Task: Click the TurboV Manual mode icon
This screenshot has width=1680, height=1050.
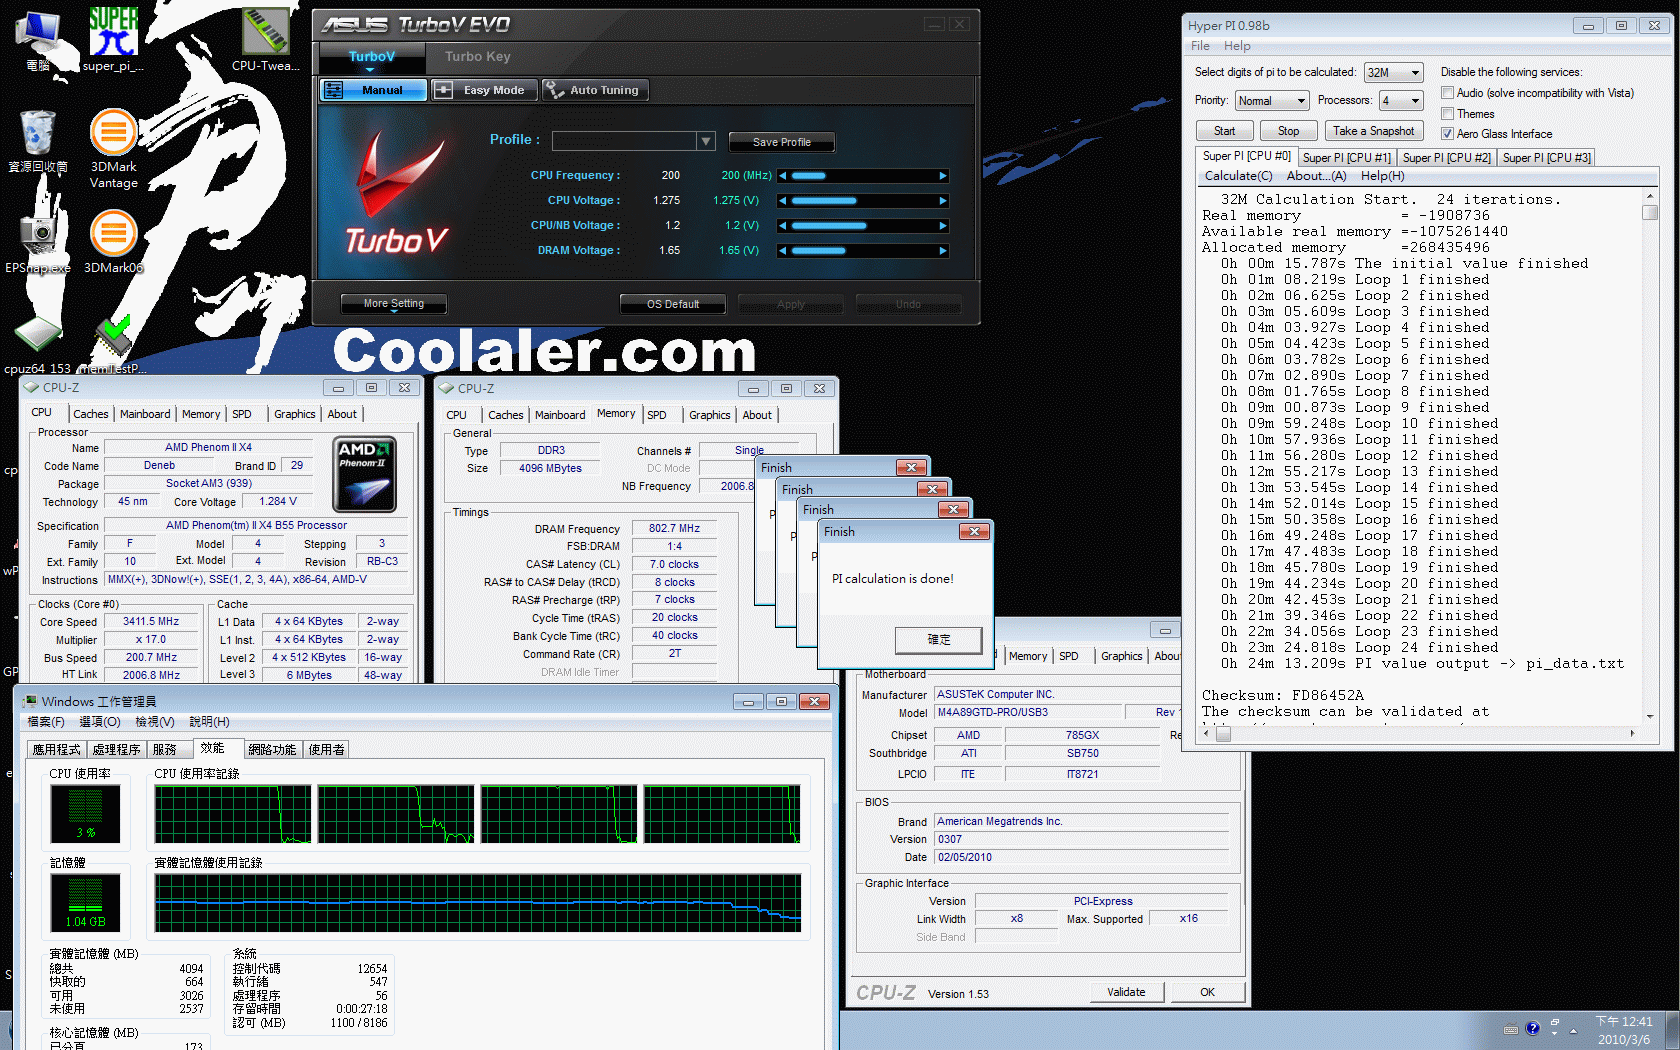Action: click(335, 90)
